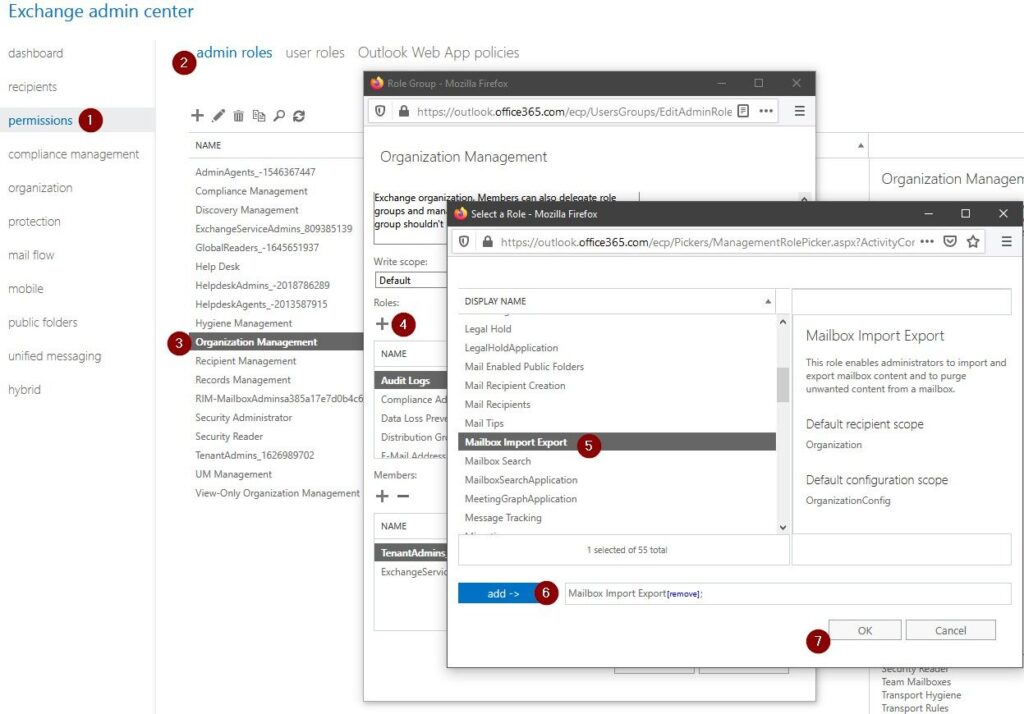Screen dimensions: 1024x714
Task: Click the OK button in role picker
Action: pyautogui.click(x=865, y=630)
